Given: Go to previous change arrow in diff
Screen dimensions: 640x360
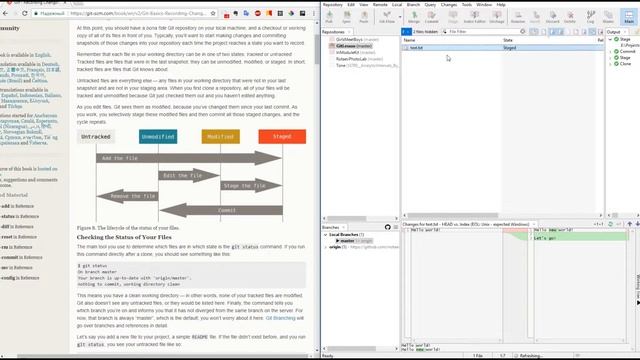Looking at the screenshot, I should tap(629, 224).
